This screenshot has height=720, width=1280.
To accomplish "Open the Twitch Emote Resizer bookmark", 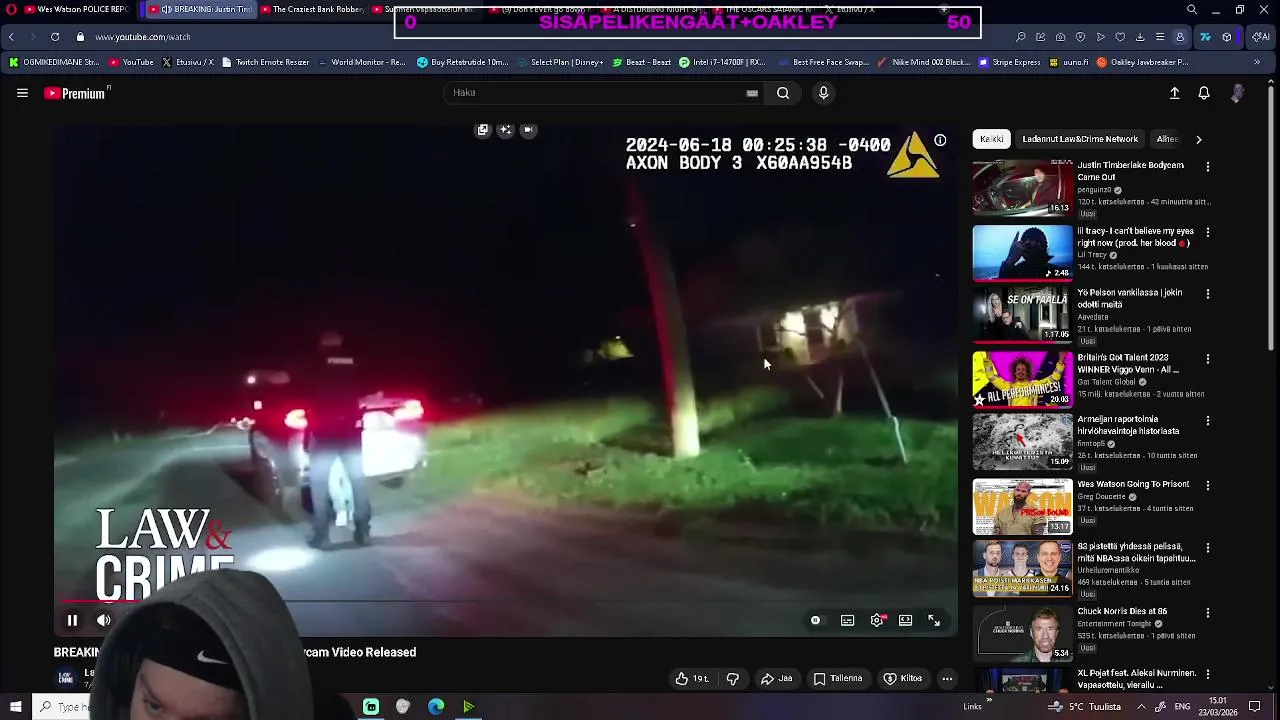I will pos(265,62).
